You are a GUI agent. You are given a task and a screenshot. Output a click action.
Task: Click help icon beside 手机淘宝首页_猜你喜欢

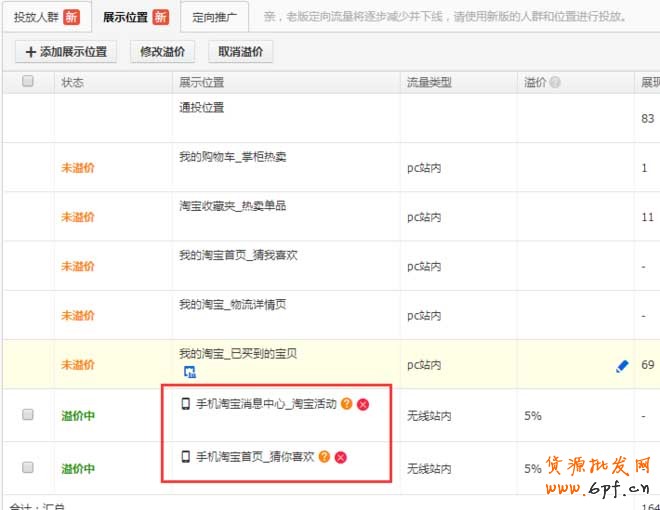(324, 457)
